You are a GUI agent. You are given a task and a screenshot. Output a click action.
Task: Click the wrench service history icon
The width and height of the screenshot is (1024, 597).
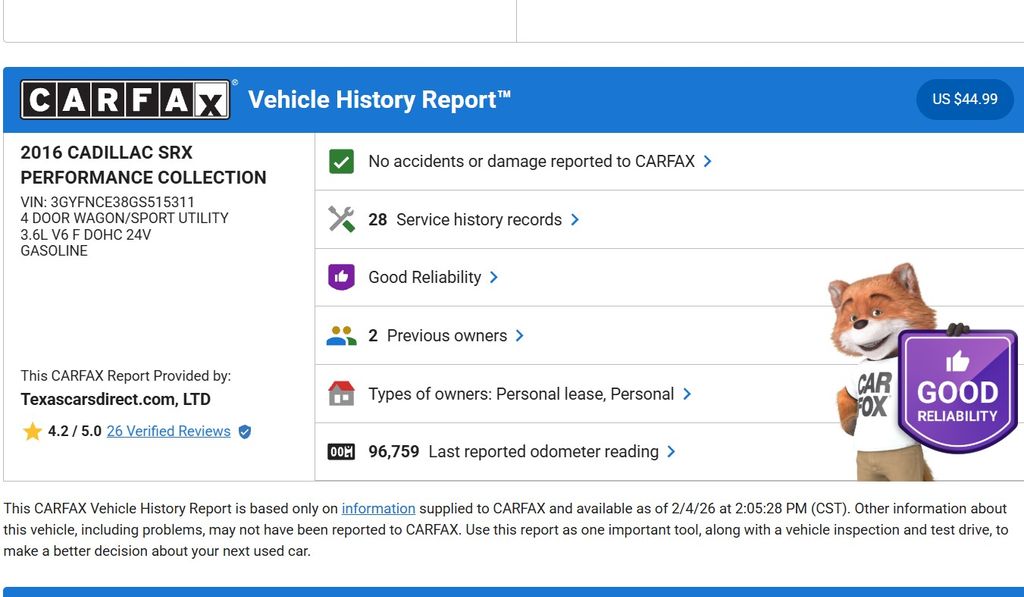click(341, 219)
